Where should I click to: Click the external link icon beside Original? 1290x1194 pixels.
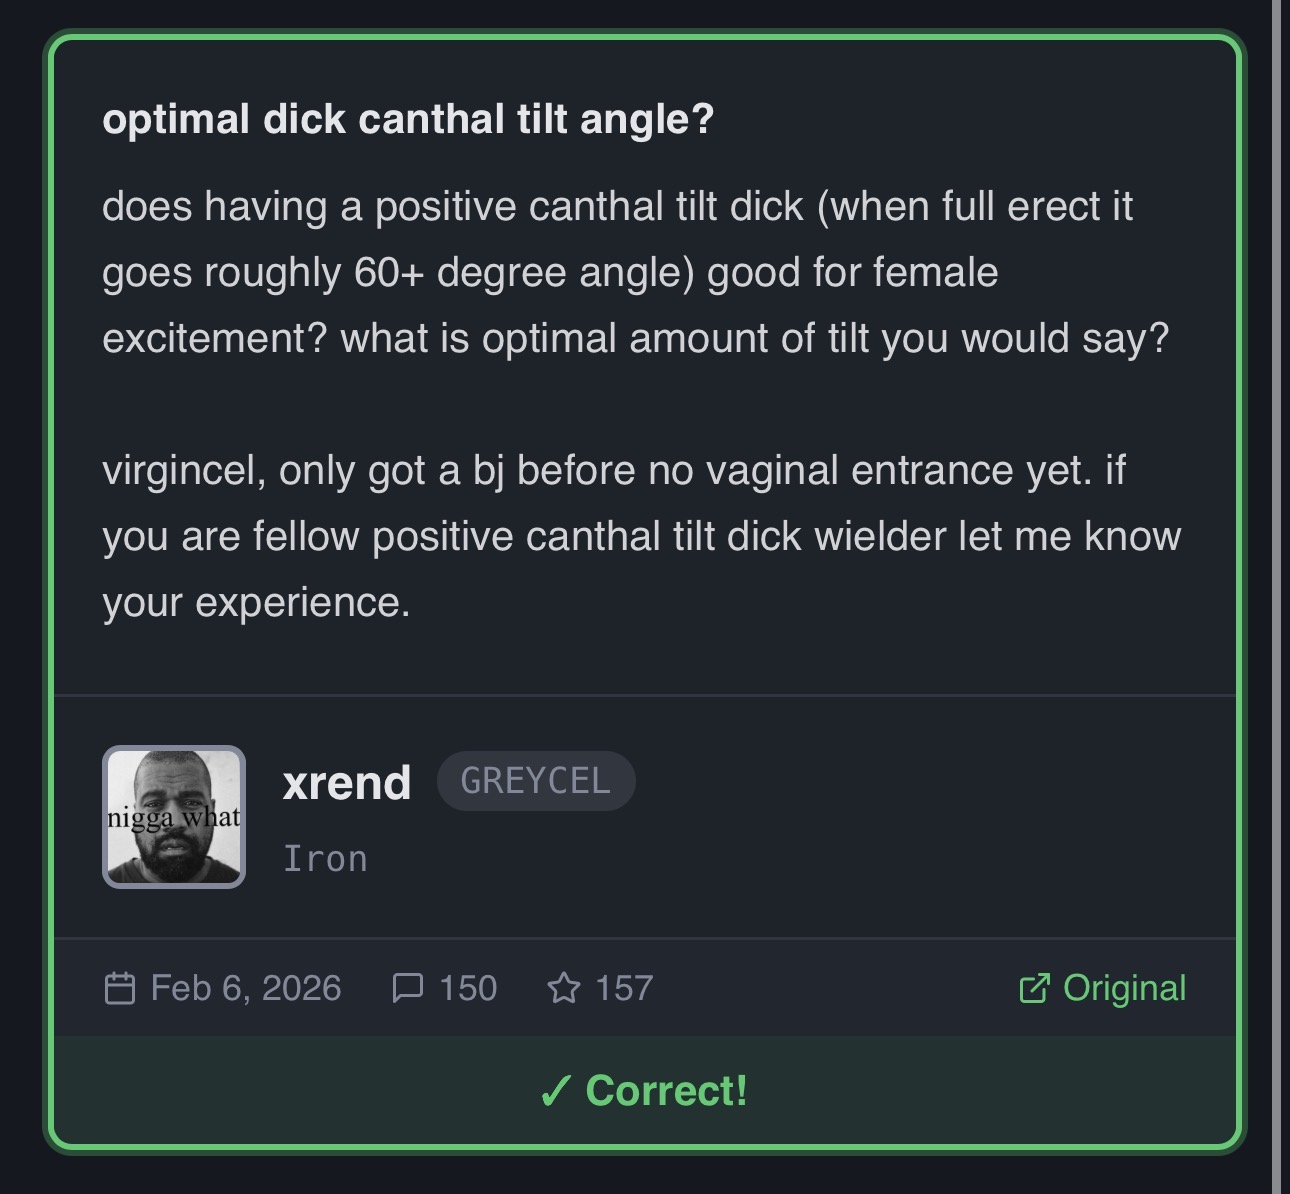1034,988
